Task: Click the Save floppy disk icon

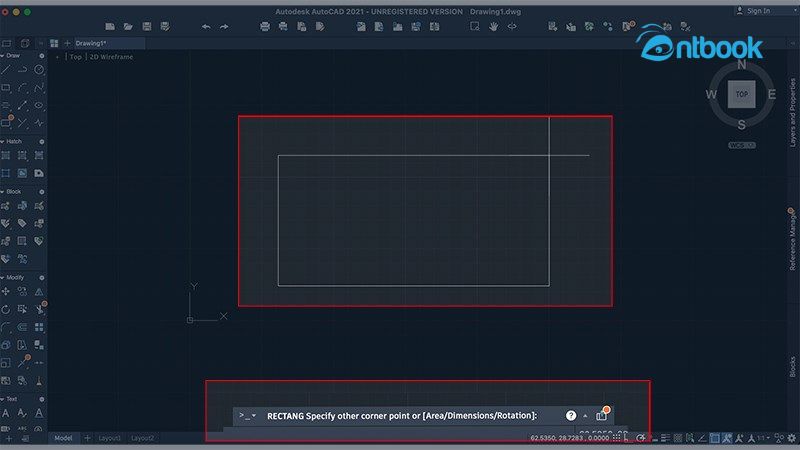Action: pyautogui.click(x=147, y=26)
